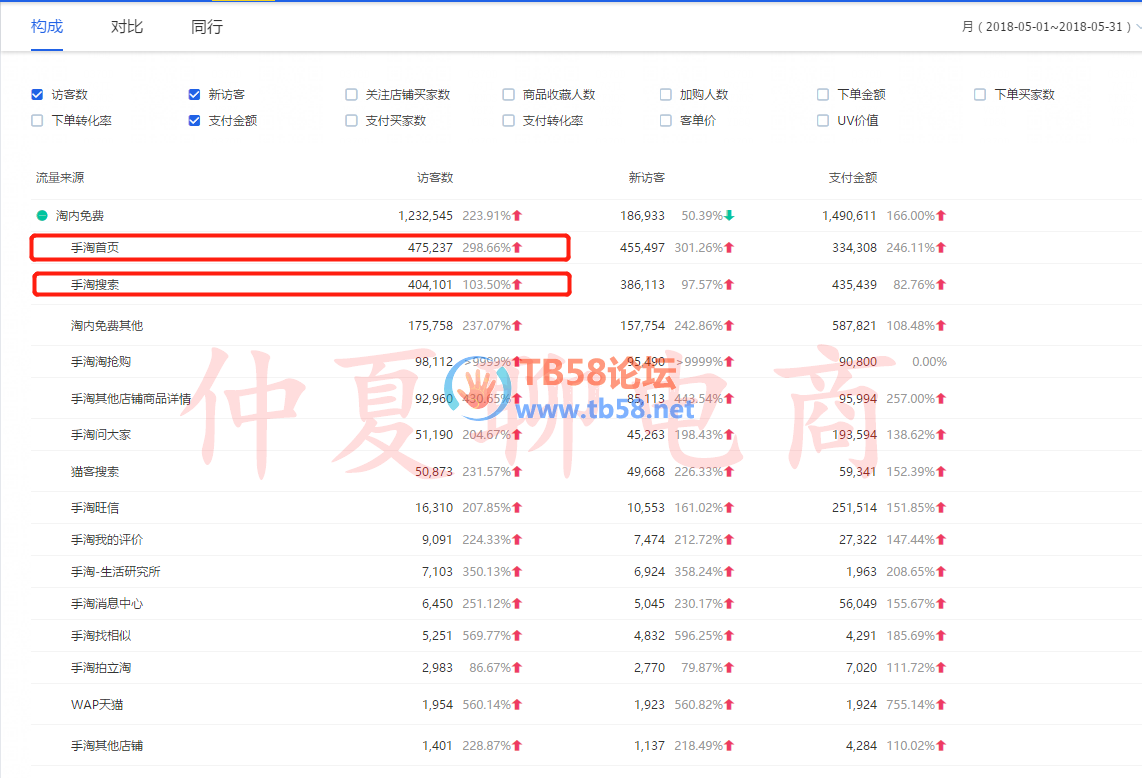Select the WAP天猫 traffic source row

pyautogui.click(x=97, y=705)
